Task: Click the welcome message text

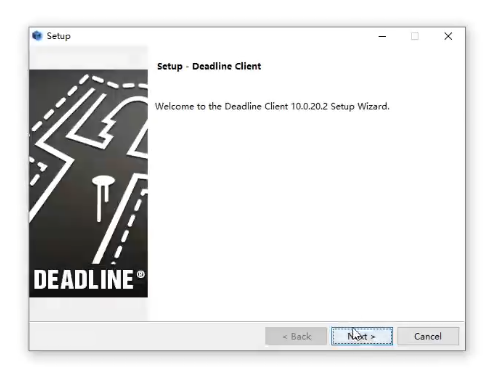Action: click(x=272, y=106)
